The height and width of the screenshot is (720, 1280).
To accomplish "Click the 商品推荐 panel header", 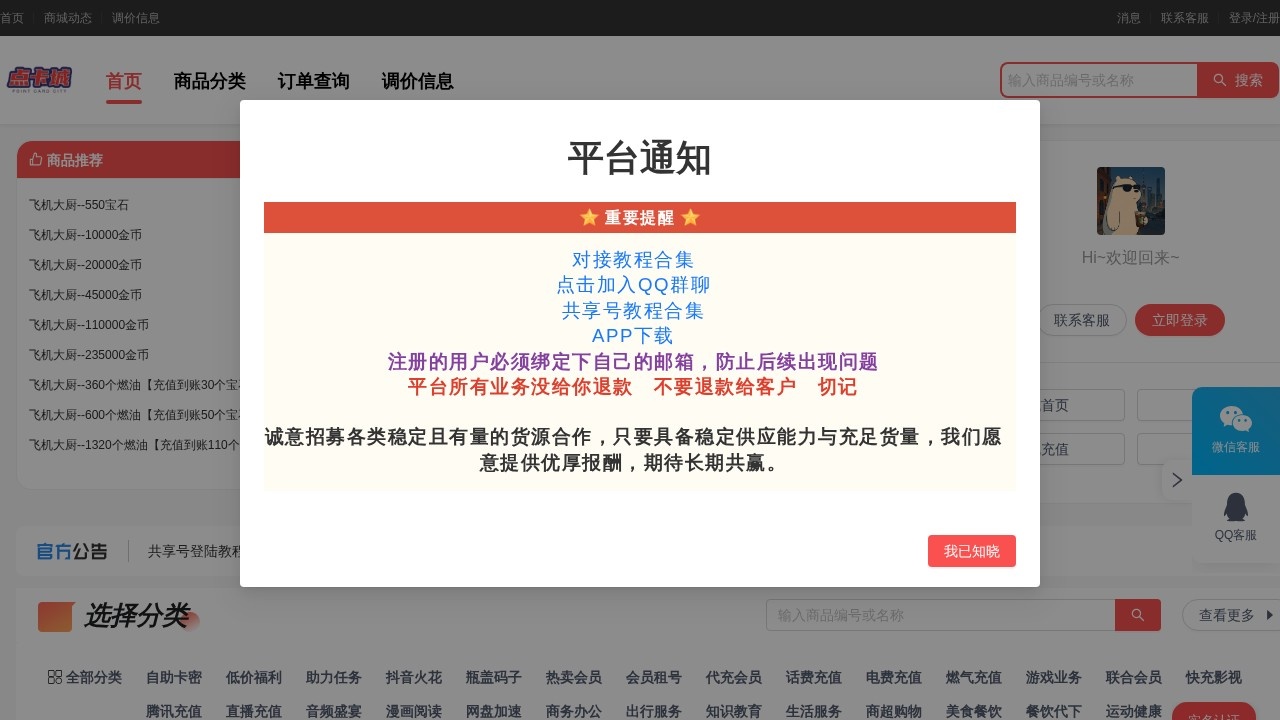I will 128,160.
